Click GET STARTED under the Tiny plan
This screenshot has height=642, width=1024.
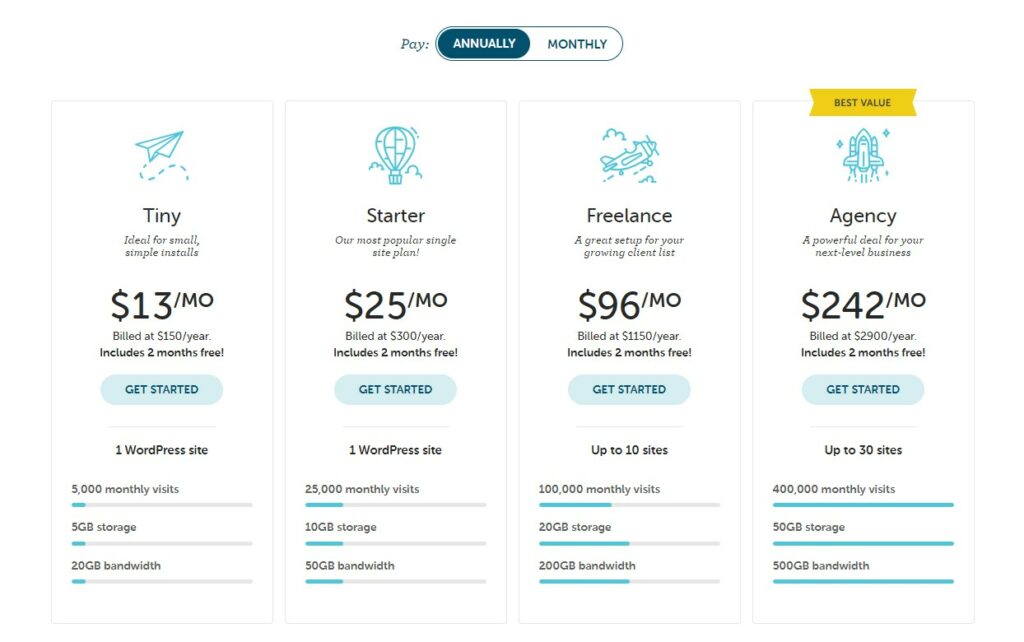pyautogui.click(x=161, y=390)
